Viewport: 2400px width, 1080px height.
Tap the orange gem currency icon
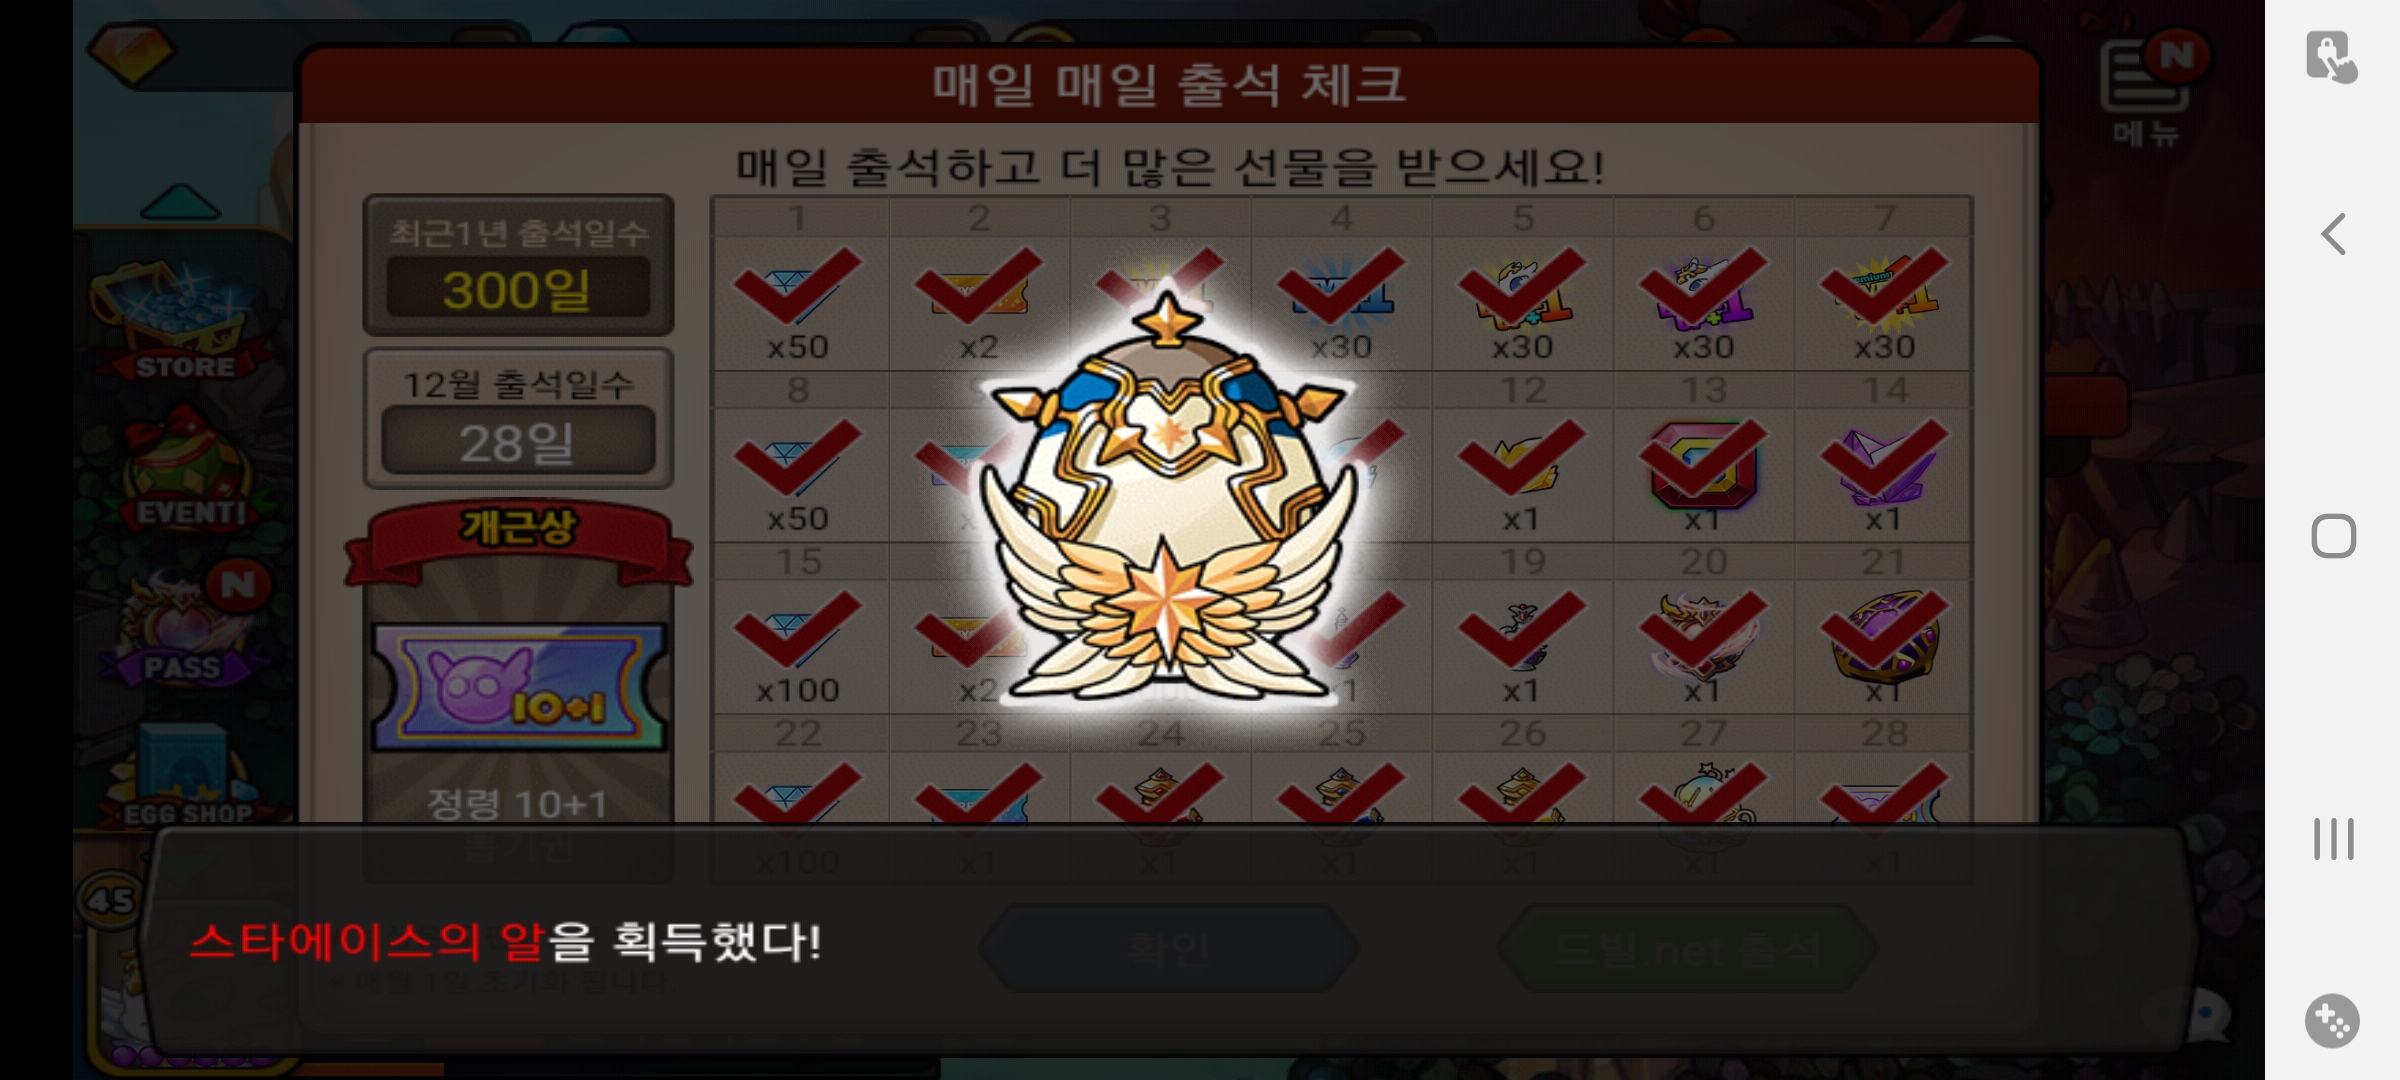pyautogui.click(x=131, y=50)
